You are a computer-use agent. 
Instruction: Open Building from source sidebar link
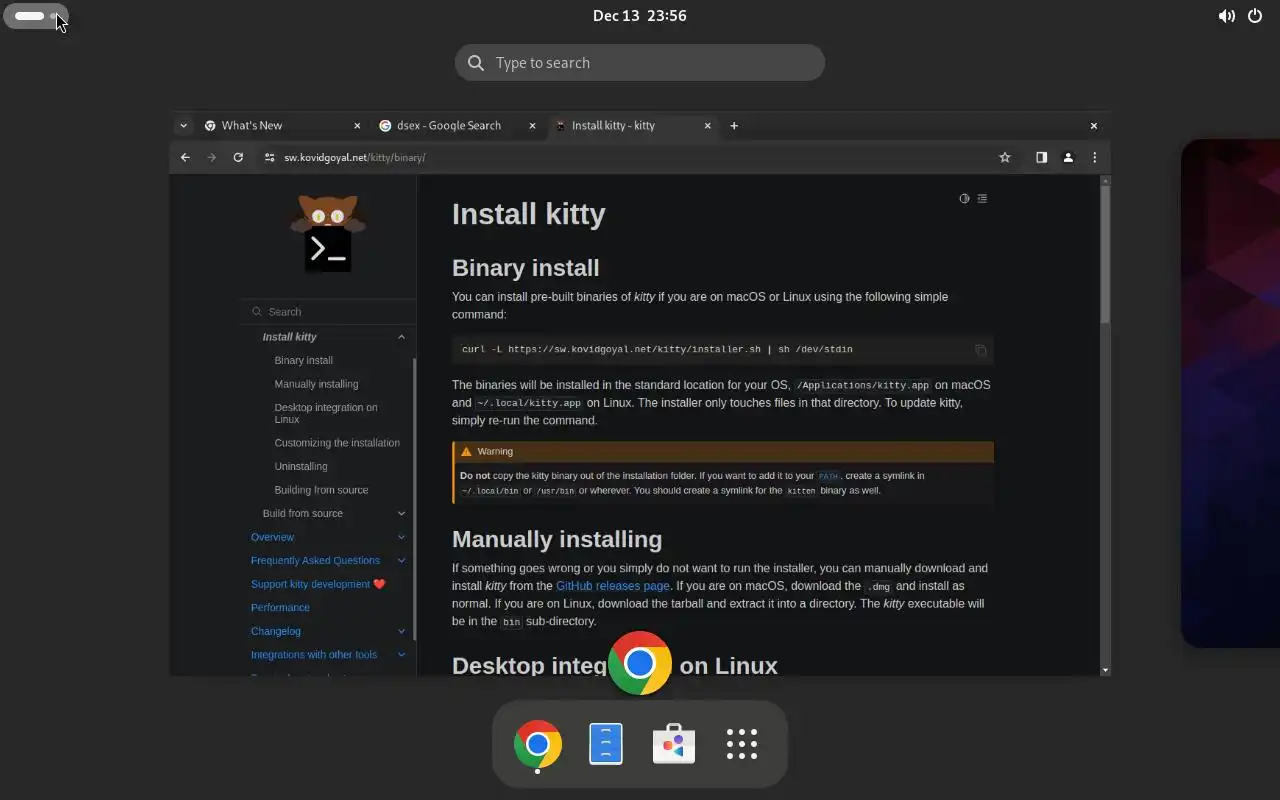(x=321, y=490)
